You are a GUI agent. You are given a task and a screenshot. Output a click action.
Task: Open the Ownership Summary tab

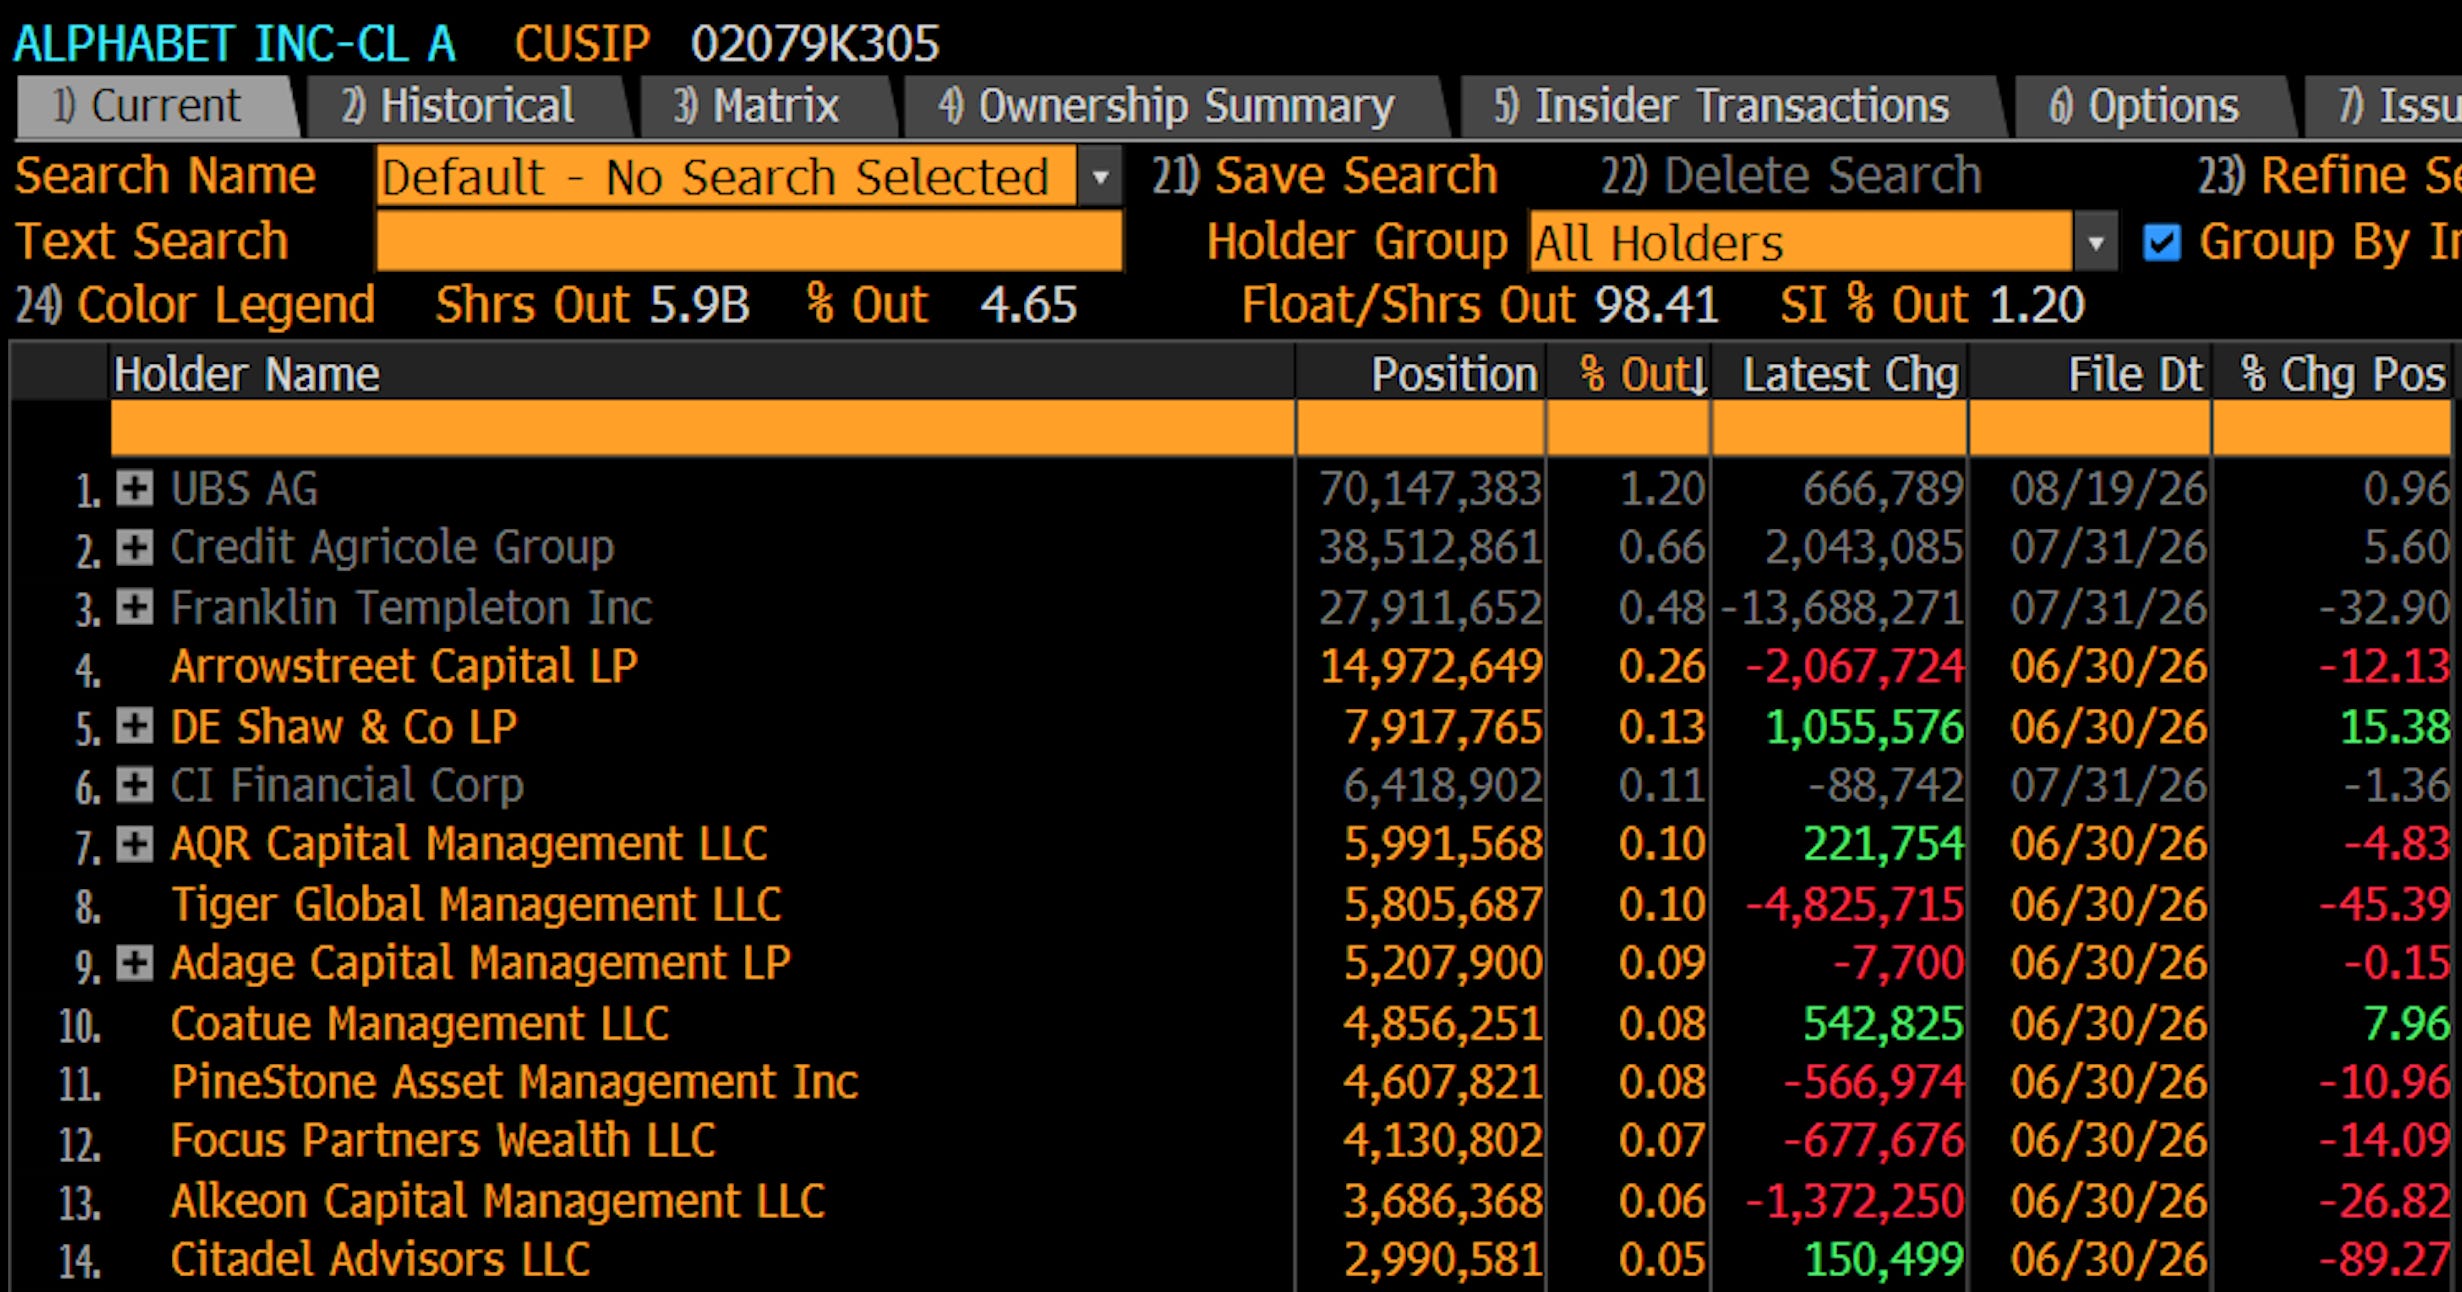[1166, 106]
